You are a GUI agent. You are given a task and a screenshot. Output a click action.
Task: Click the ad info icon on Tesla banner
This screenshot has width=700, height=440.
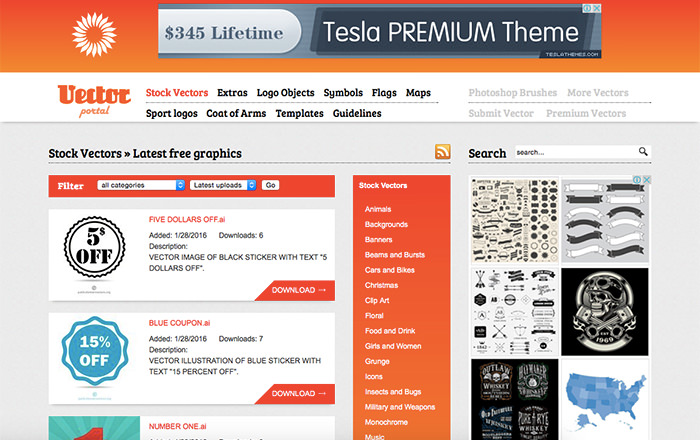[x=588, y=8]
